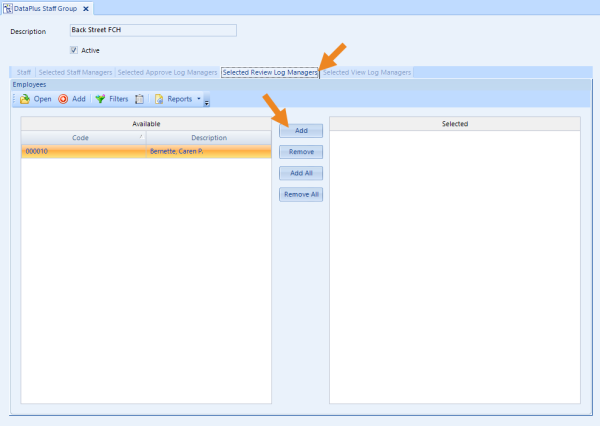Sort by the Code column header
This screenshot has width=600, height=426.
click(83, 137)
